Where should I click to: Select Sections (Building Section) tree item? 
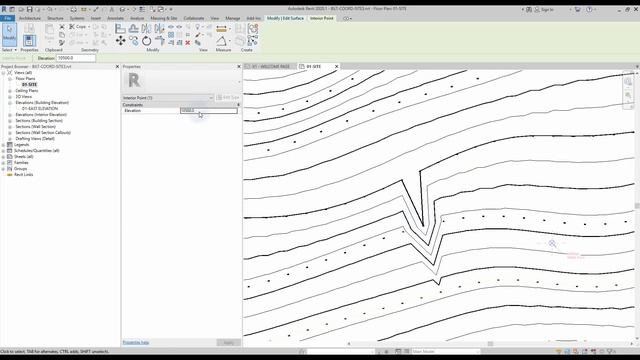[39, 121]
